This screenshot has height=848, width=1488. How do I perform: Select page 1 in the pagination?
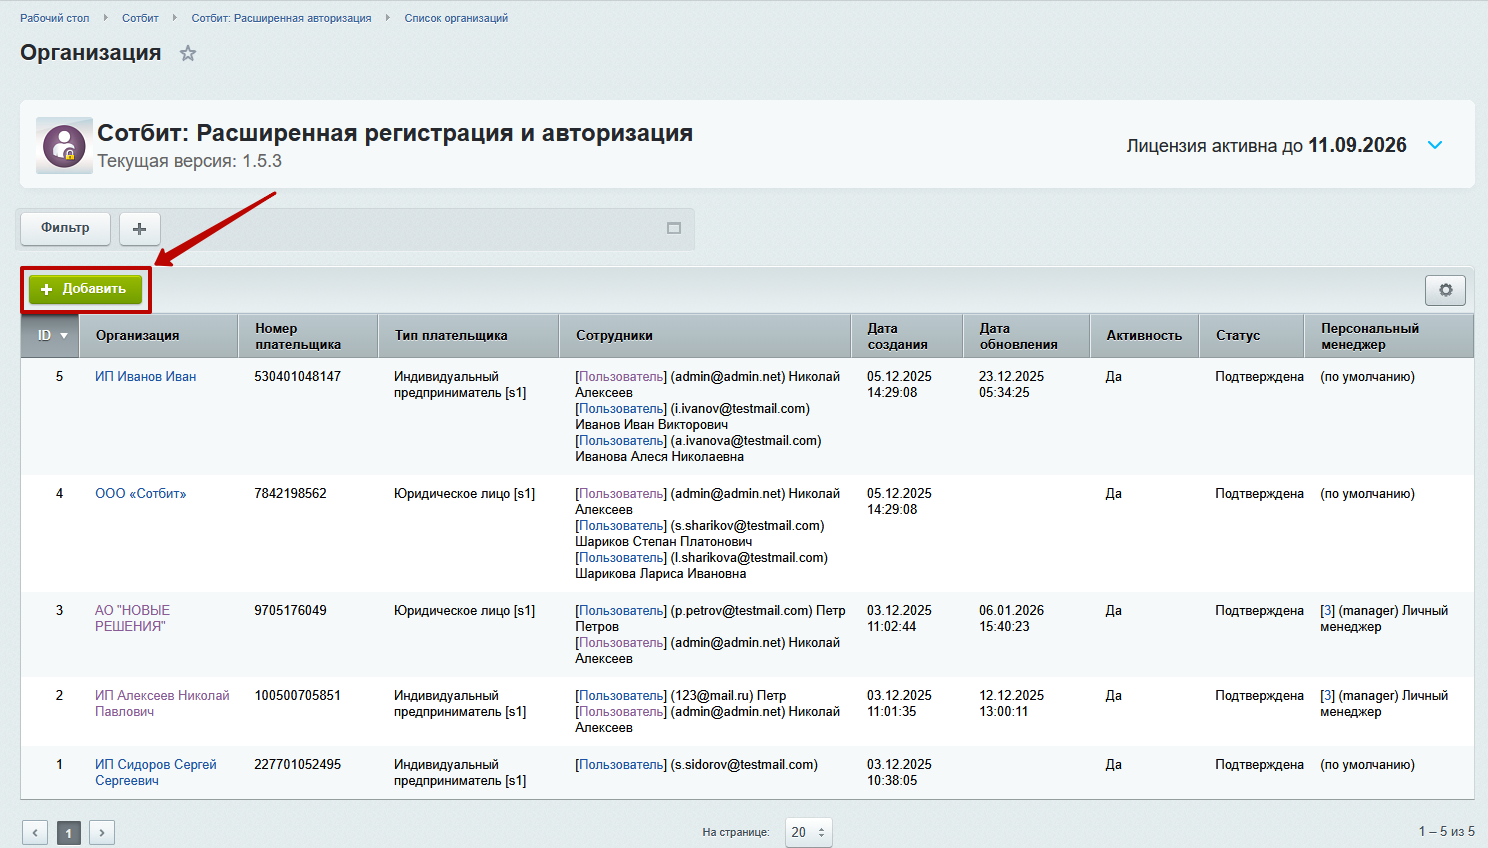pyautogui.click(x=68, y=831)
